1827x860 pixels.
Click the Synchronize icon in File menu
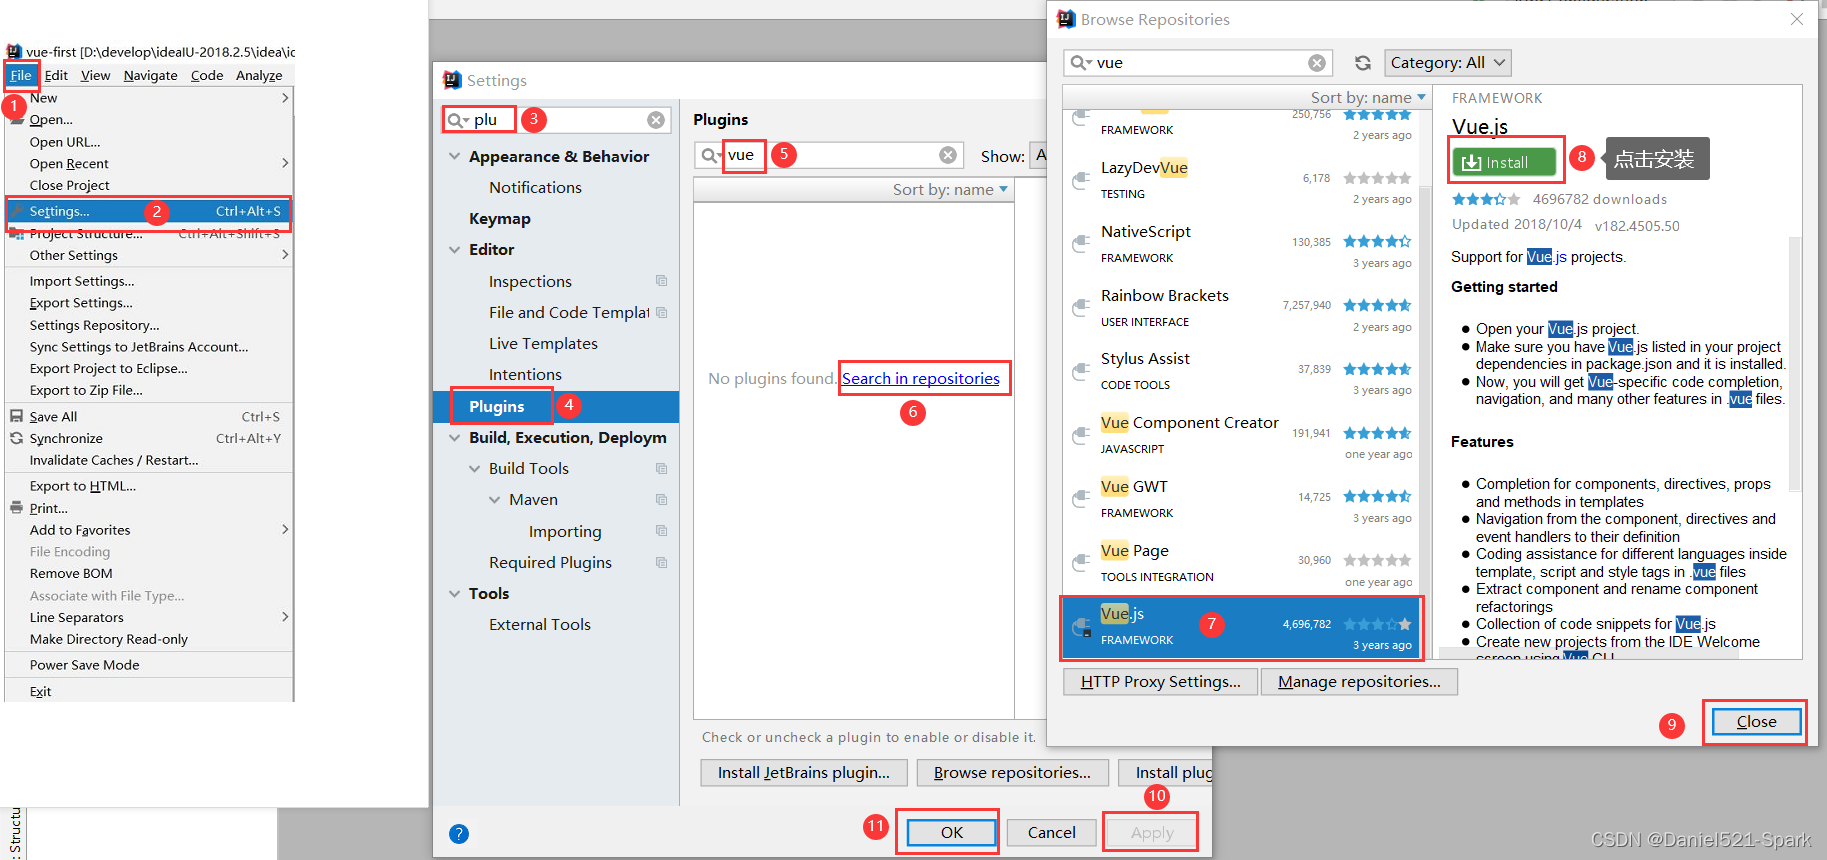16,438
